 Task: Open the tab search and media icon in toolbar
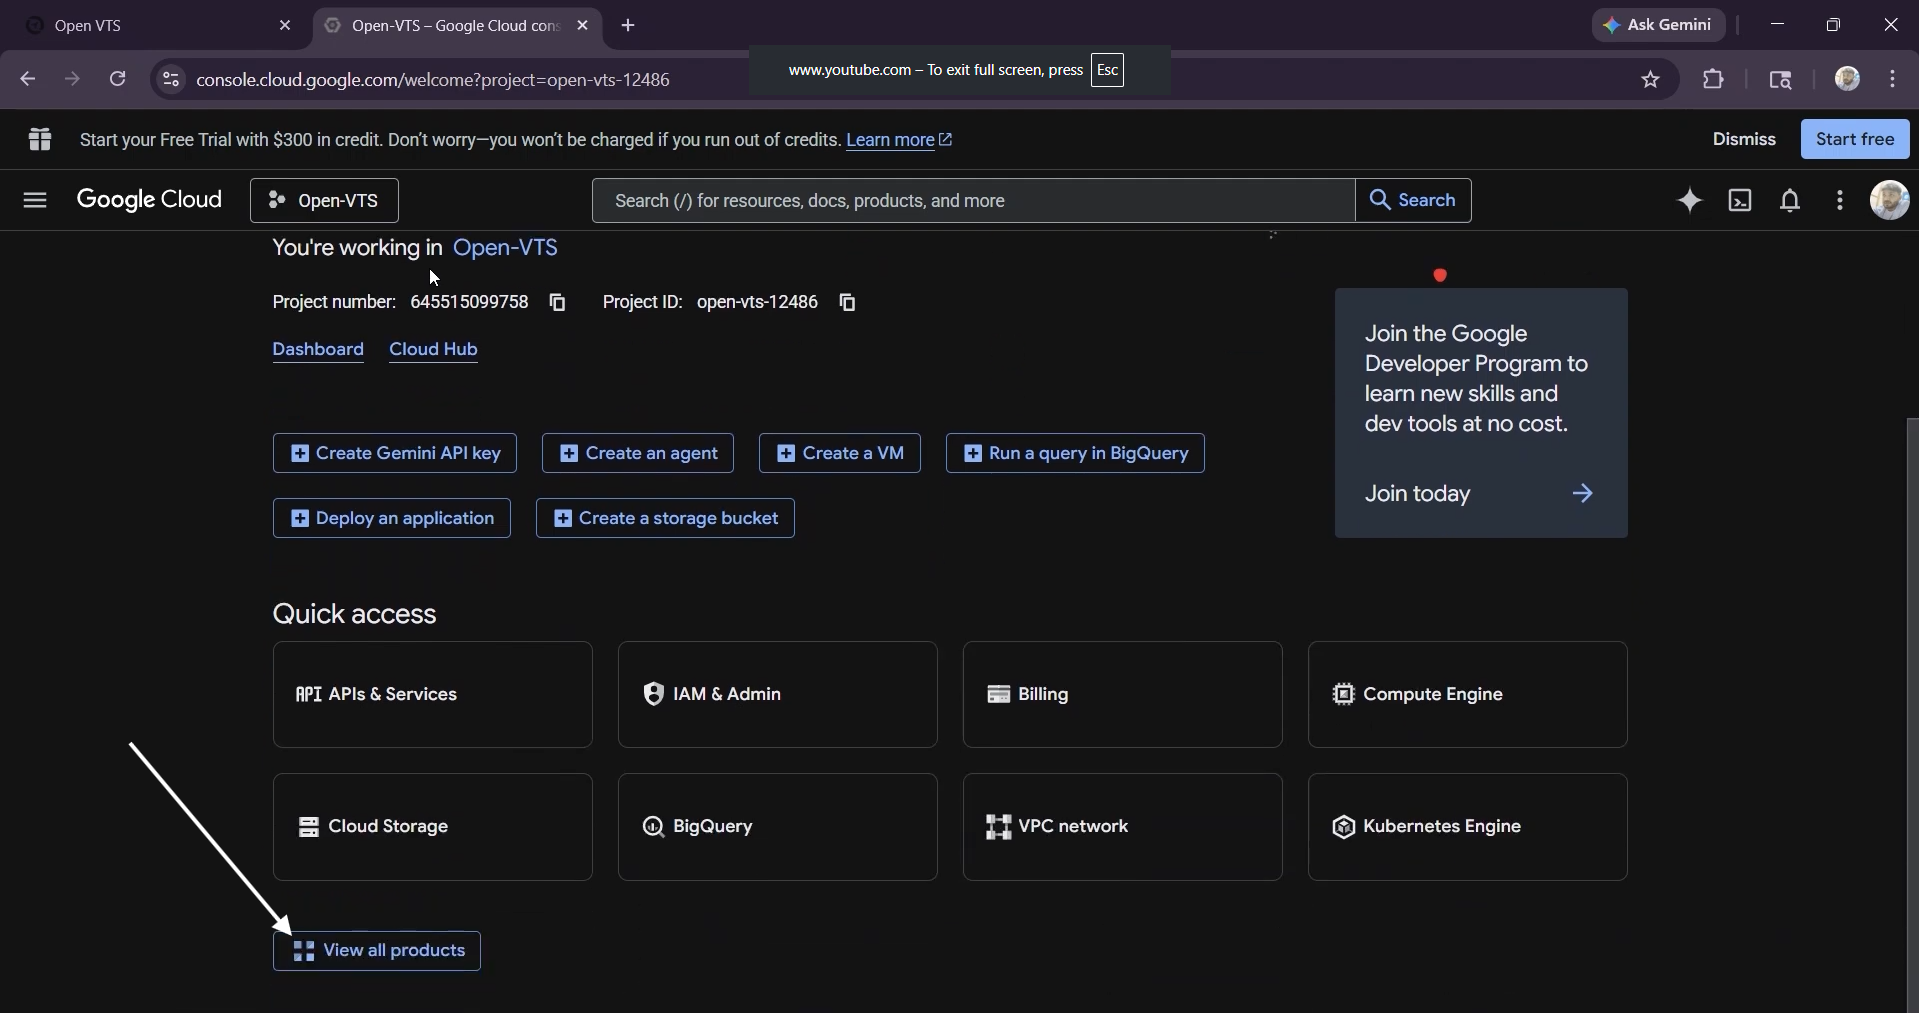1780,79
